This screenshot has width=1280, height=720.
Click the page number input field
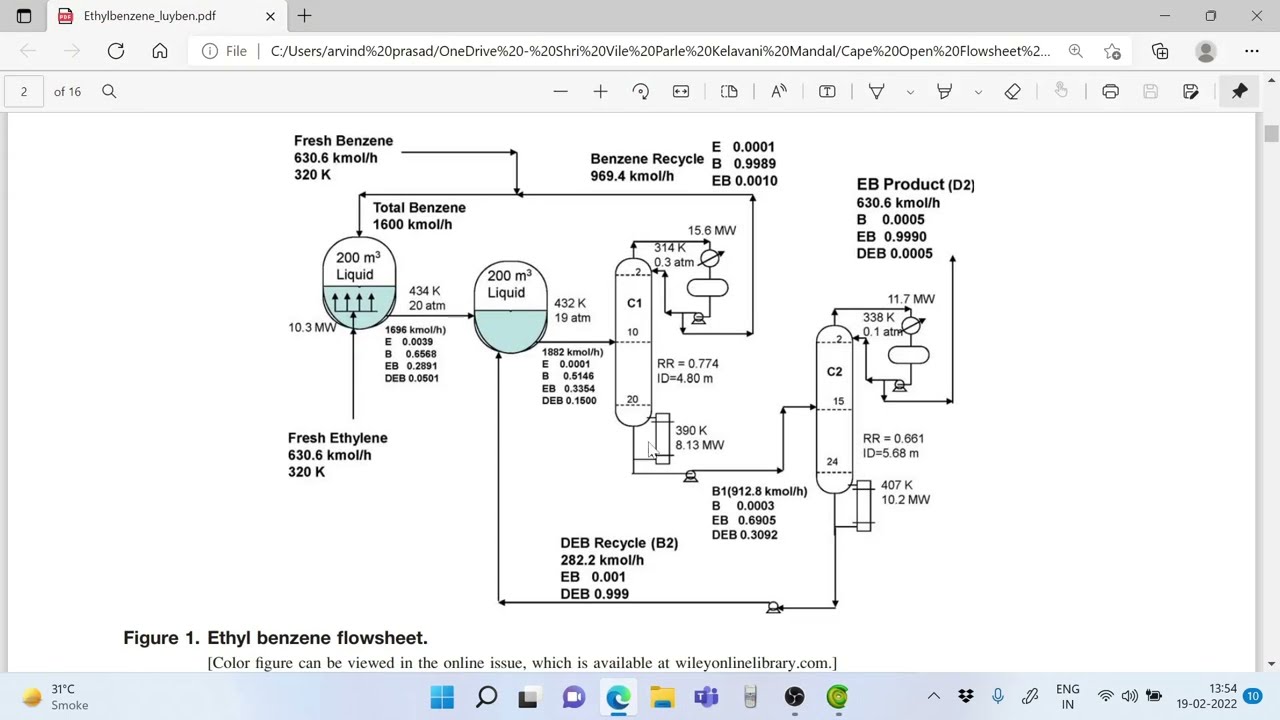(x=24, y=92)
